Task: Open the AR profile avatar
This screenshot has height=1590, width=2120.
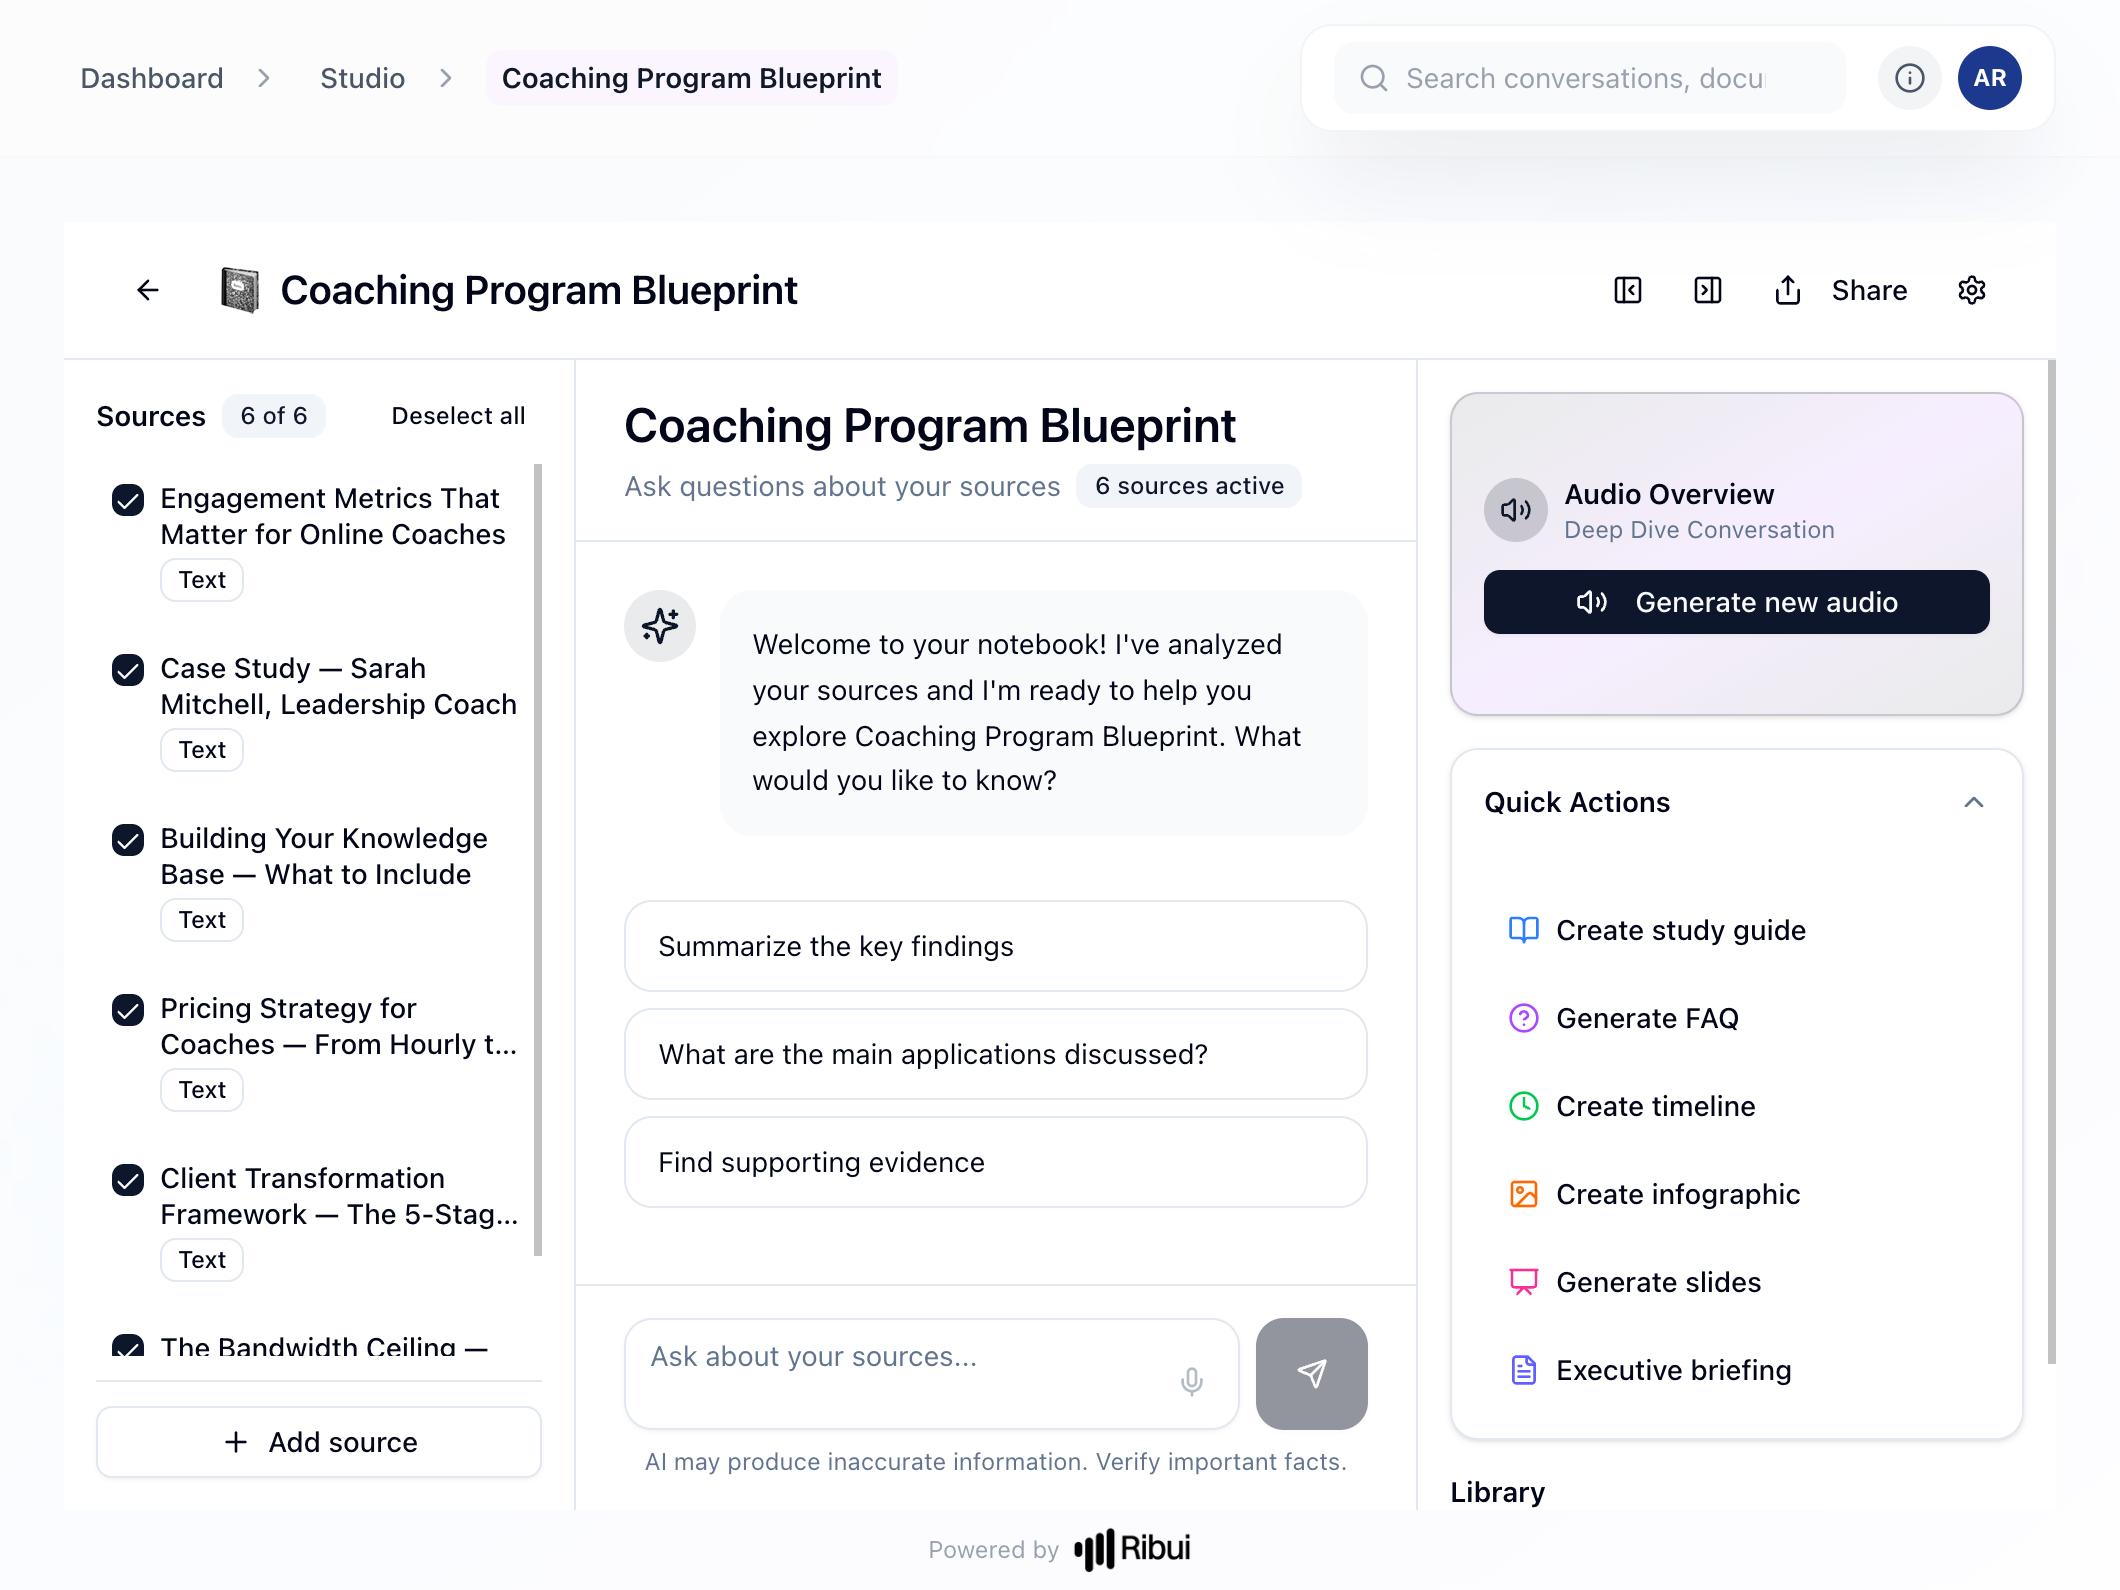Action: tap(1989, 78)
